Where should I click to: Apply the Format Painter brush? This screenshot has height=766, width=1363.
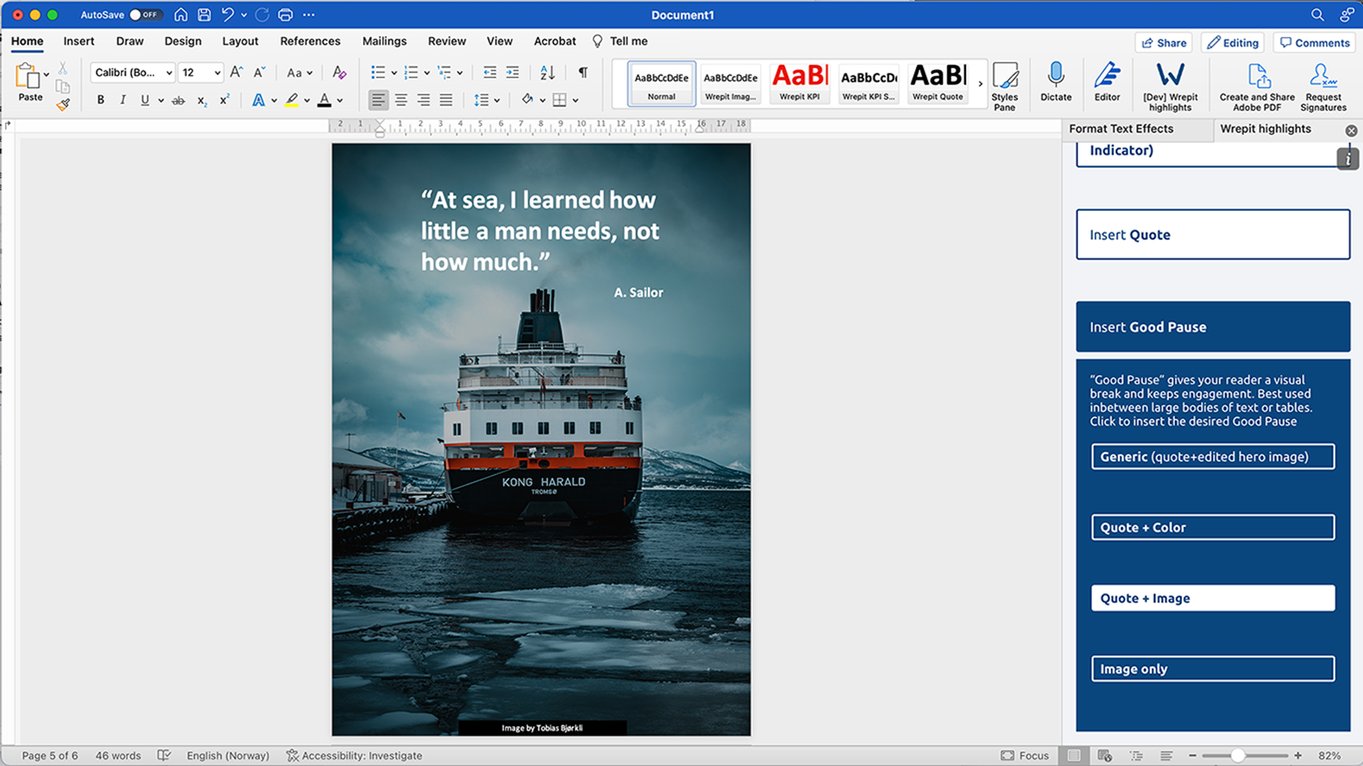pos(63,104)
